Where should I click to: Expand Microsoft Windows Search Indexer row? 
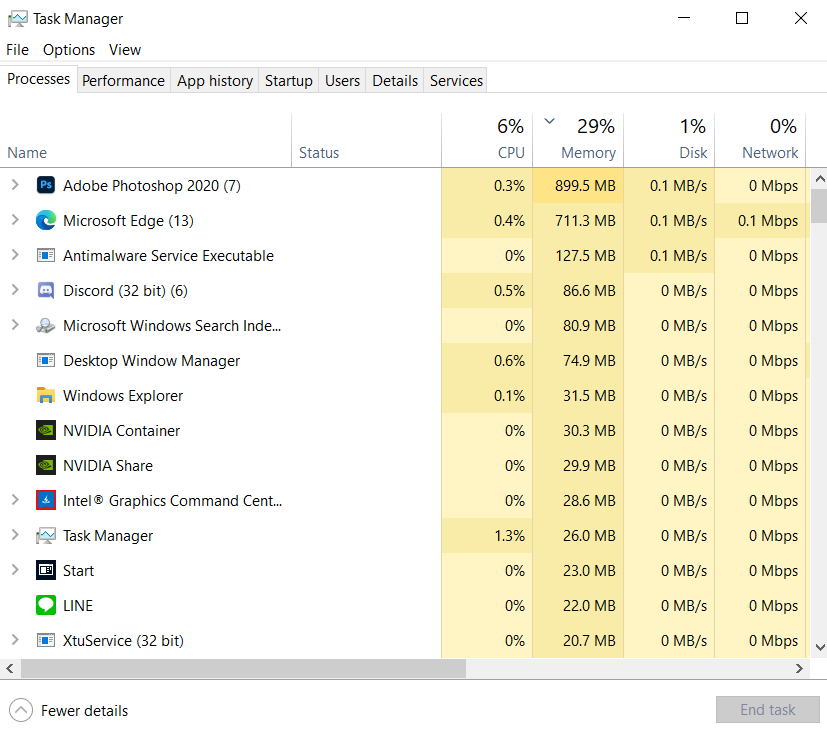click(15, 325)
